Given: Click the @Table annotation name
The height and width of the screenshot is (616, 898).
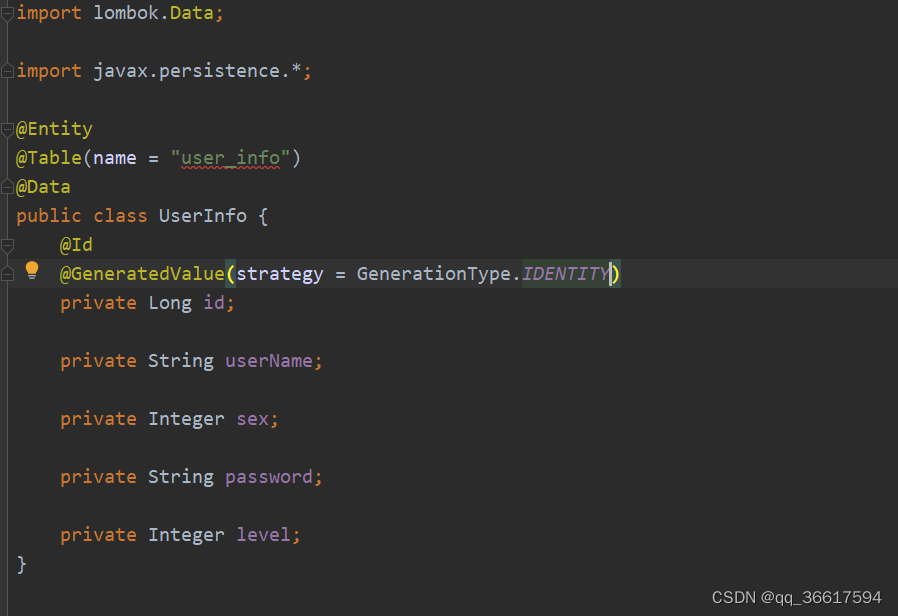Looking at the screenshot, I should click(x=47, y=157).
